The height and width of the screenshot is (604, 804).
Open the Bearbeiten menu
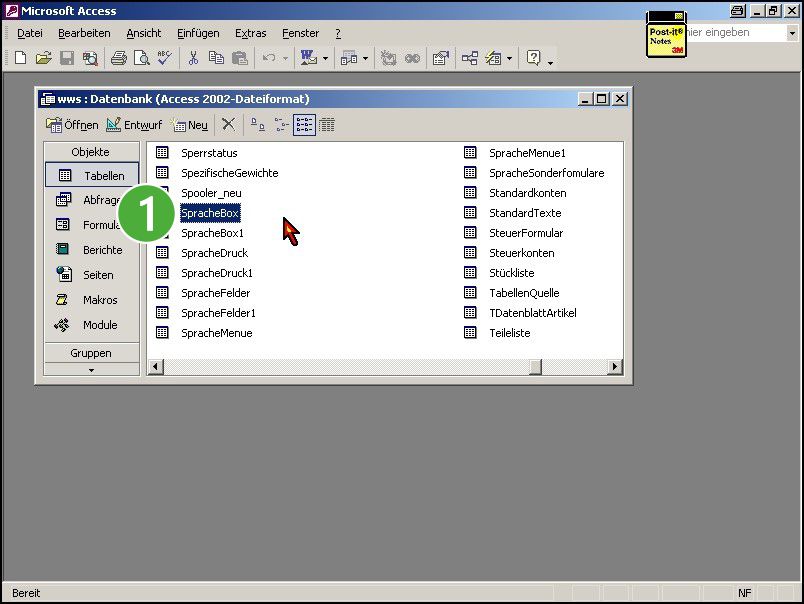point(84,33)
